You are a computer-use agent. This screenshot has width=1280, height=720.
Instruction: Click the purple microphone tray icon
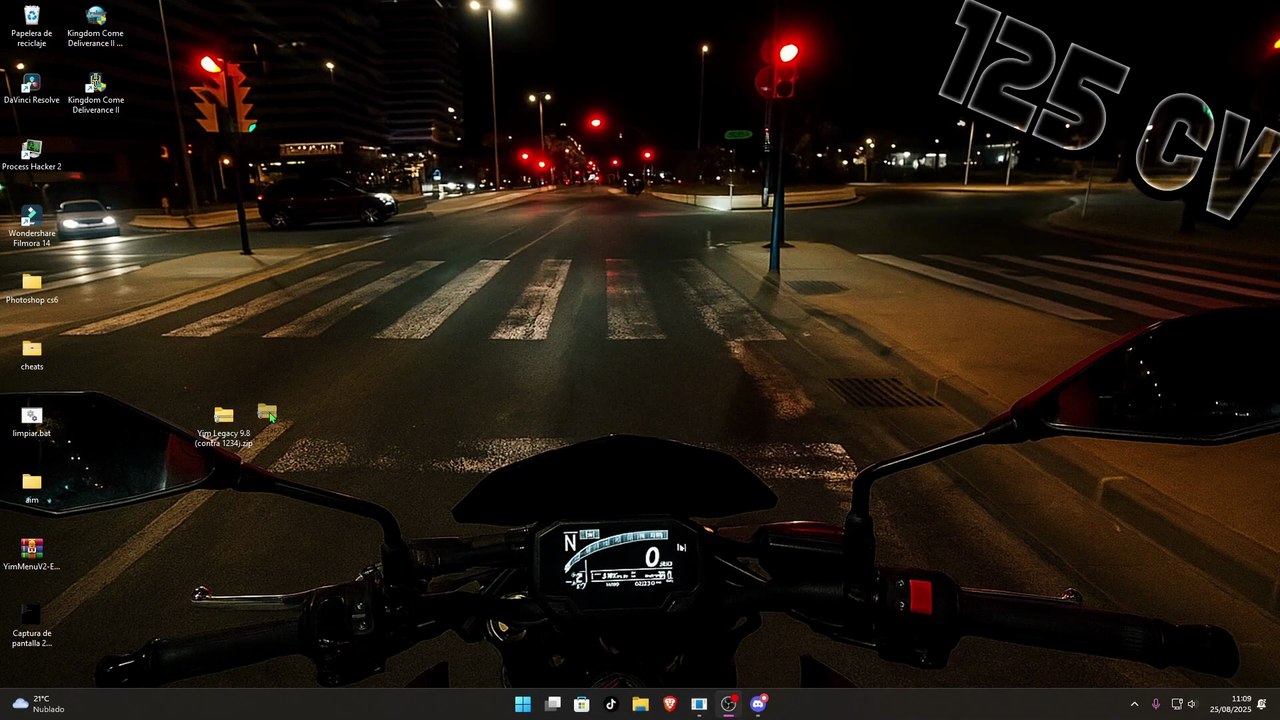click(1156, 704)
